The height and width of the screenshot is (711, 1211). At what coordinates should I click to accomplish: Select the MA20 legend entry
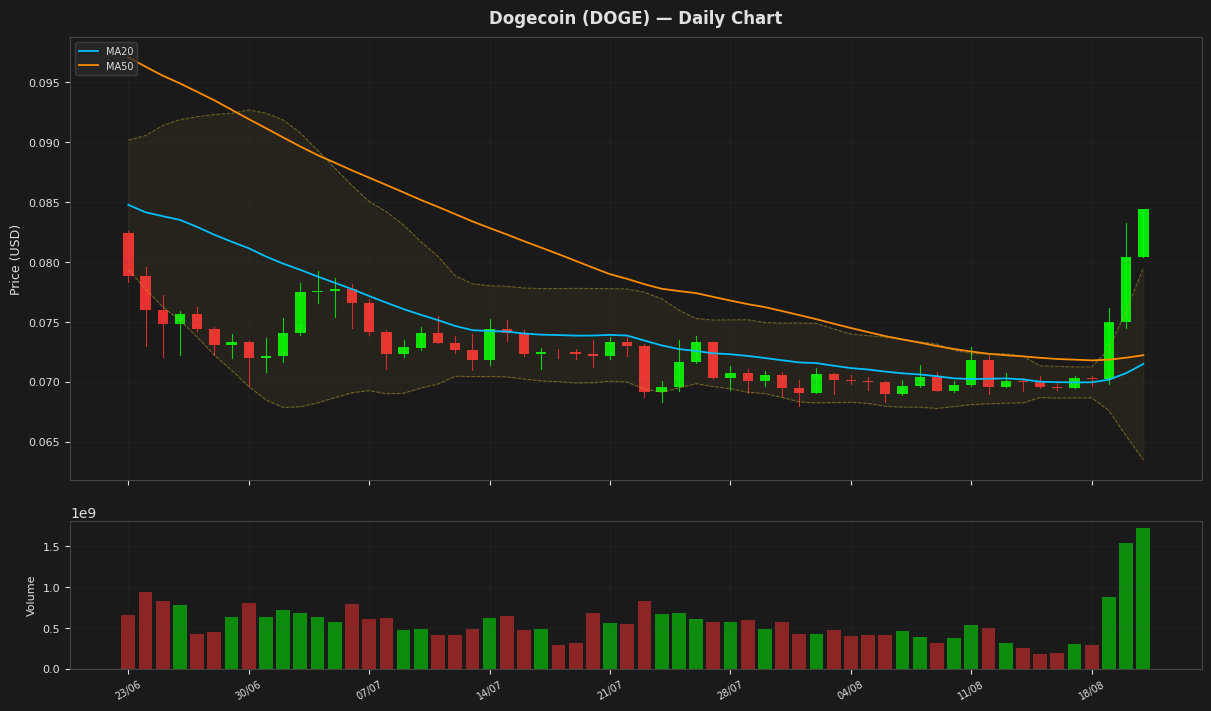(x=106, y=51)
